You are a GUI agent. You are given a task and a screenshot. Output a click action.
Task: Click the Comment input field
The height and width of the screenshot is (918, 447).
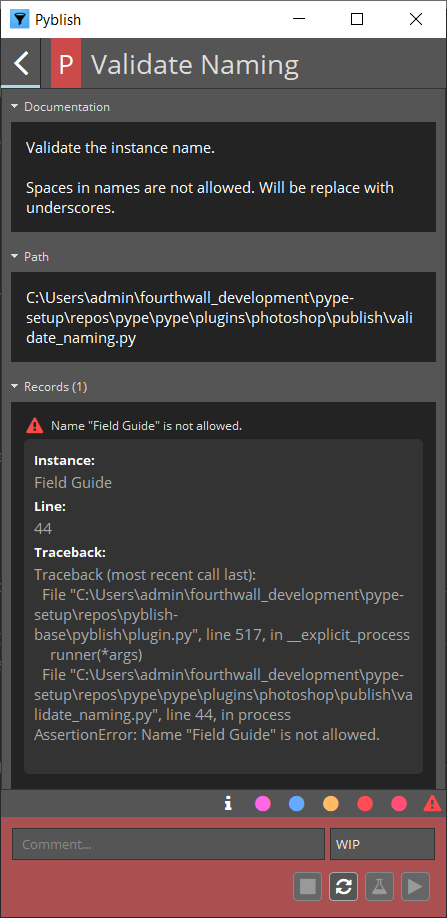(169, 844)
